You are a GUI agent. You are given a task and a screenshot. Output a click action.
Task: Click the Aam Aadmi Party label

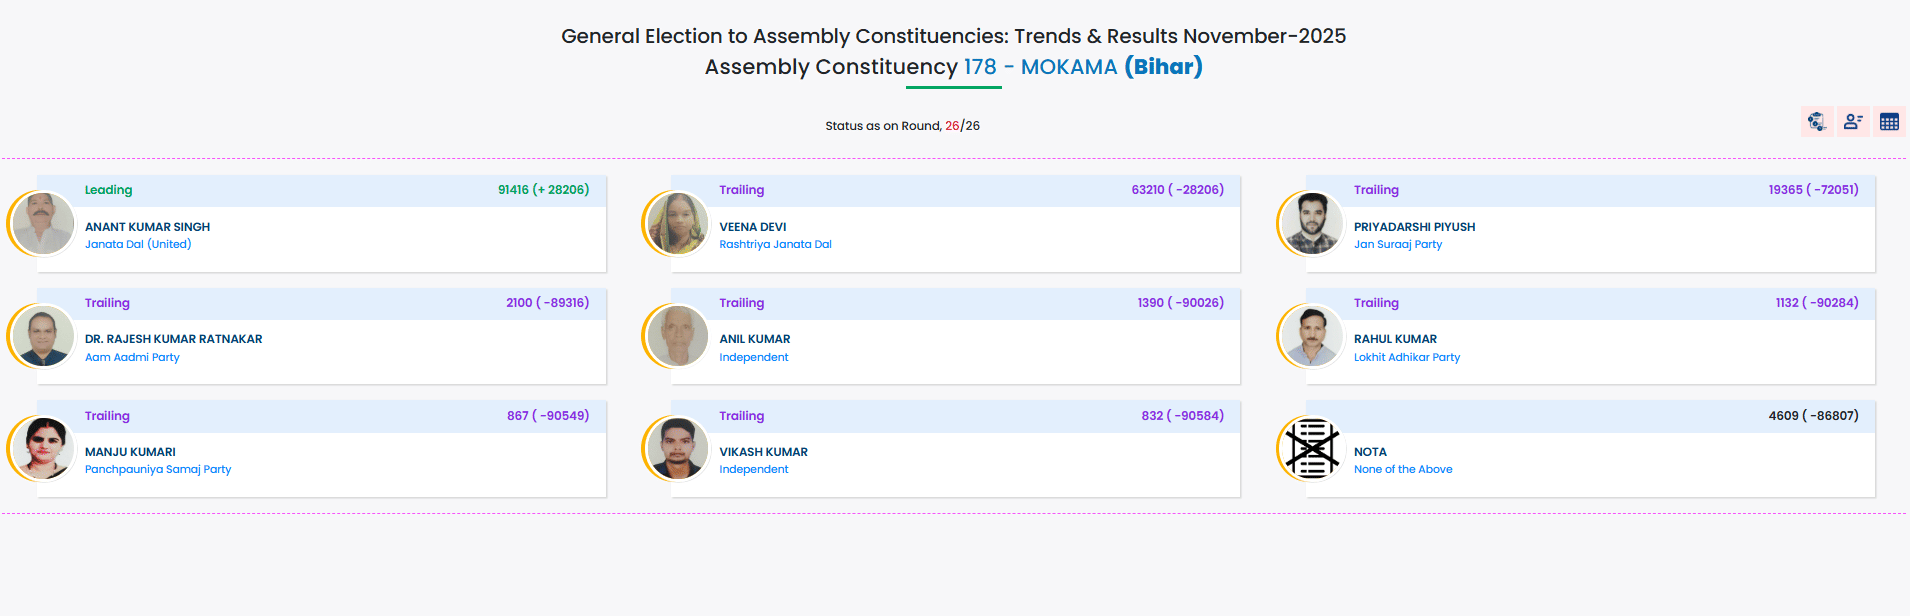(x=132, y=357)
